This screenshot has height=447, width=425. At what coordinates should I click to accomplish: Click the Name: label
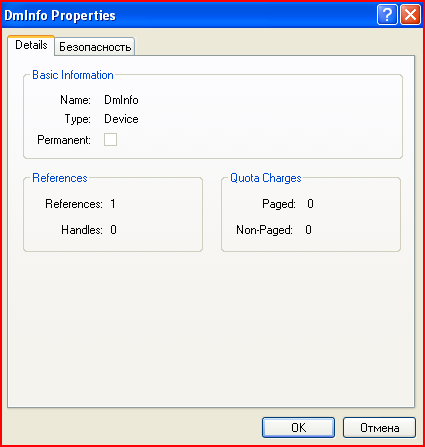[x=75, y=100]
